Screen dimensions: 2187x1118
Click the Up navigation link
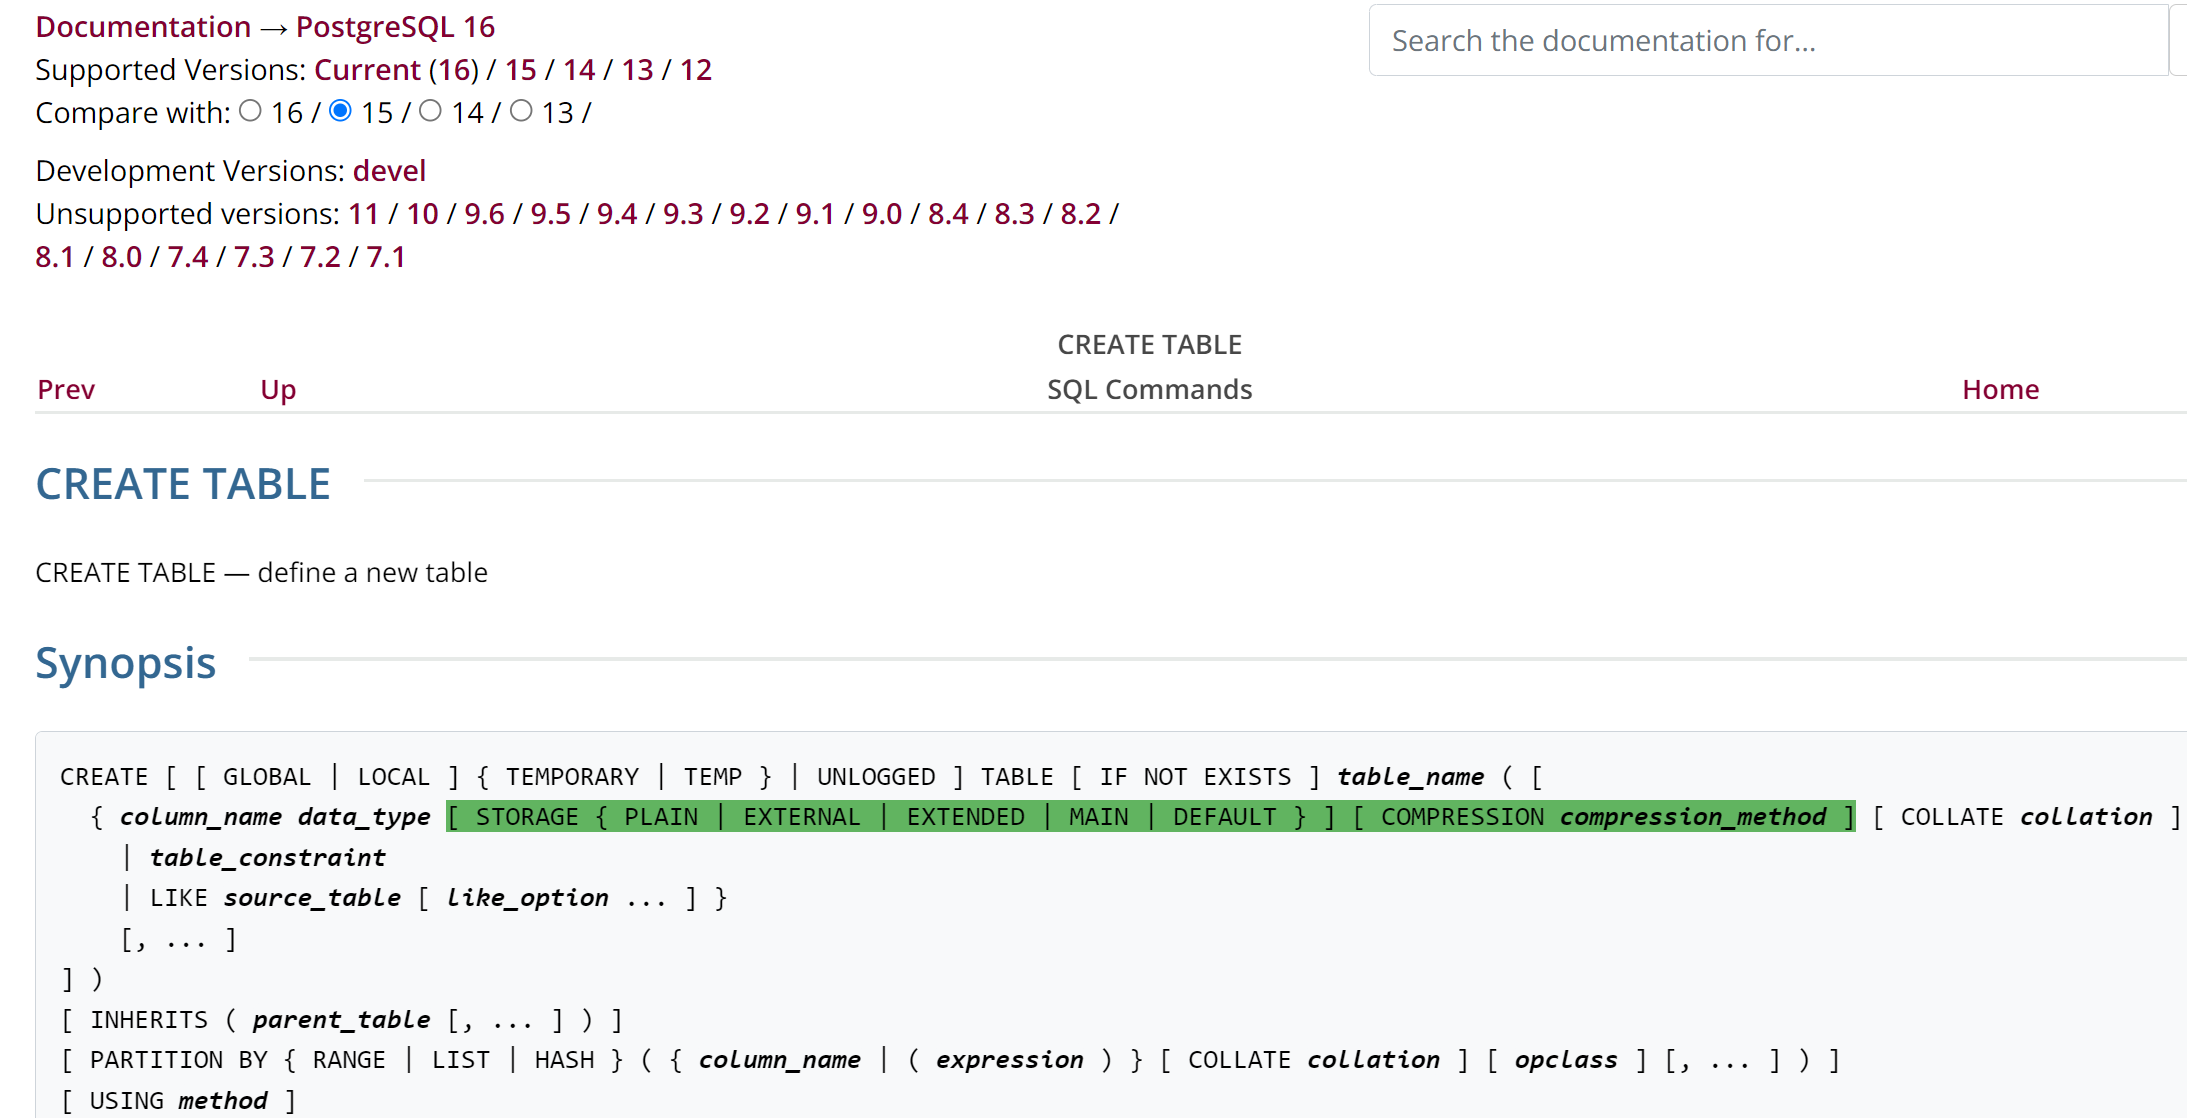click(278, 389)
